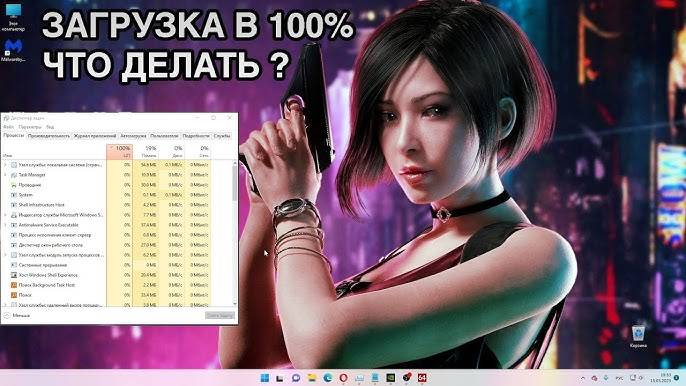Open File Explorer from the taskbar
The width and height of the screenshot is (686, 386).
click(x=312, y=378)
